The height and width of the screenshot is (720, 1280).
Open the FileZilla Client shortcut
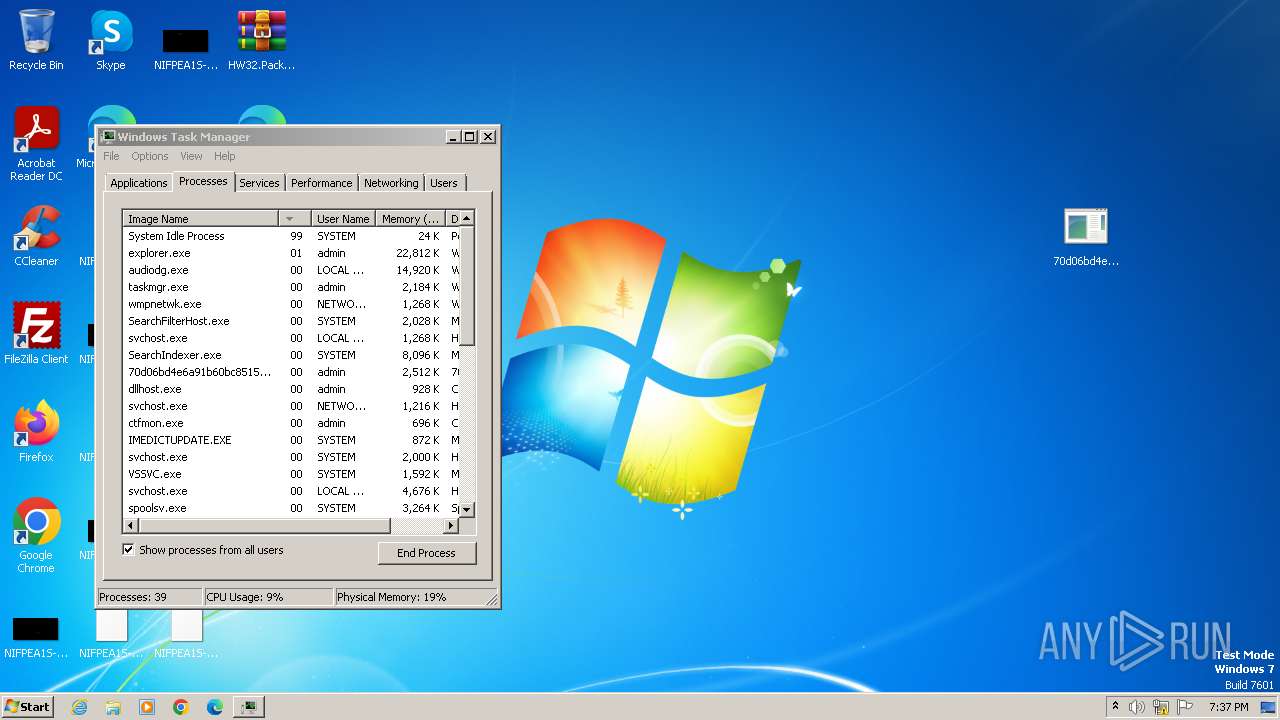tap(36, 334)
